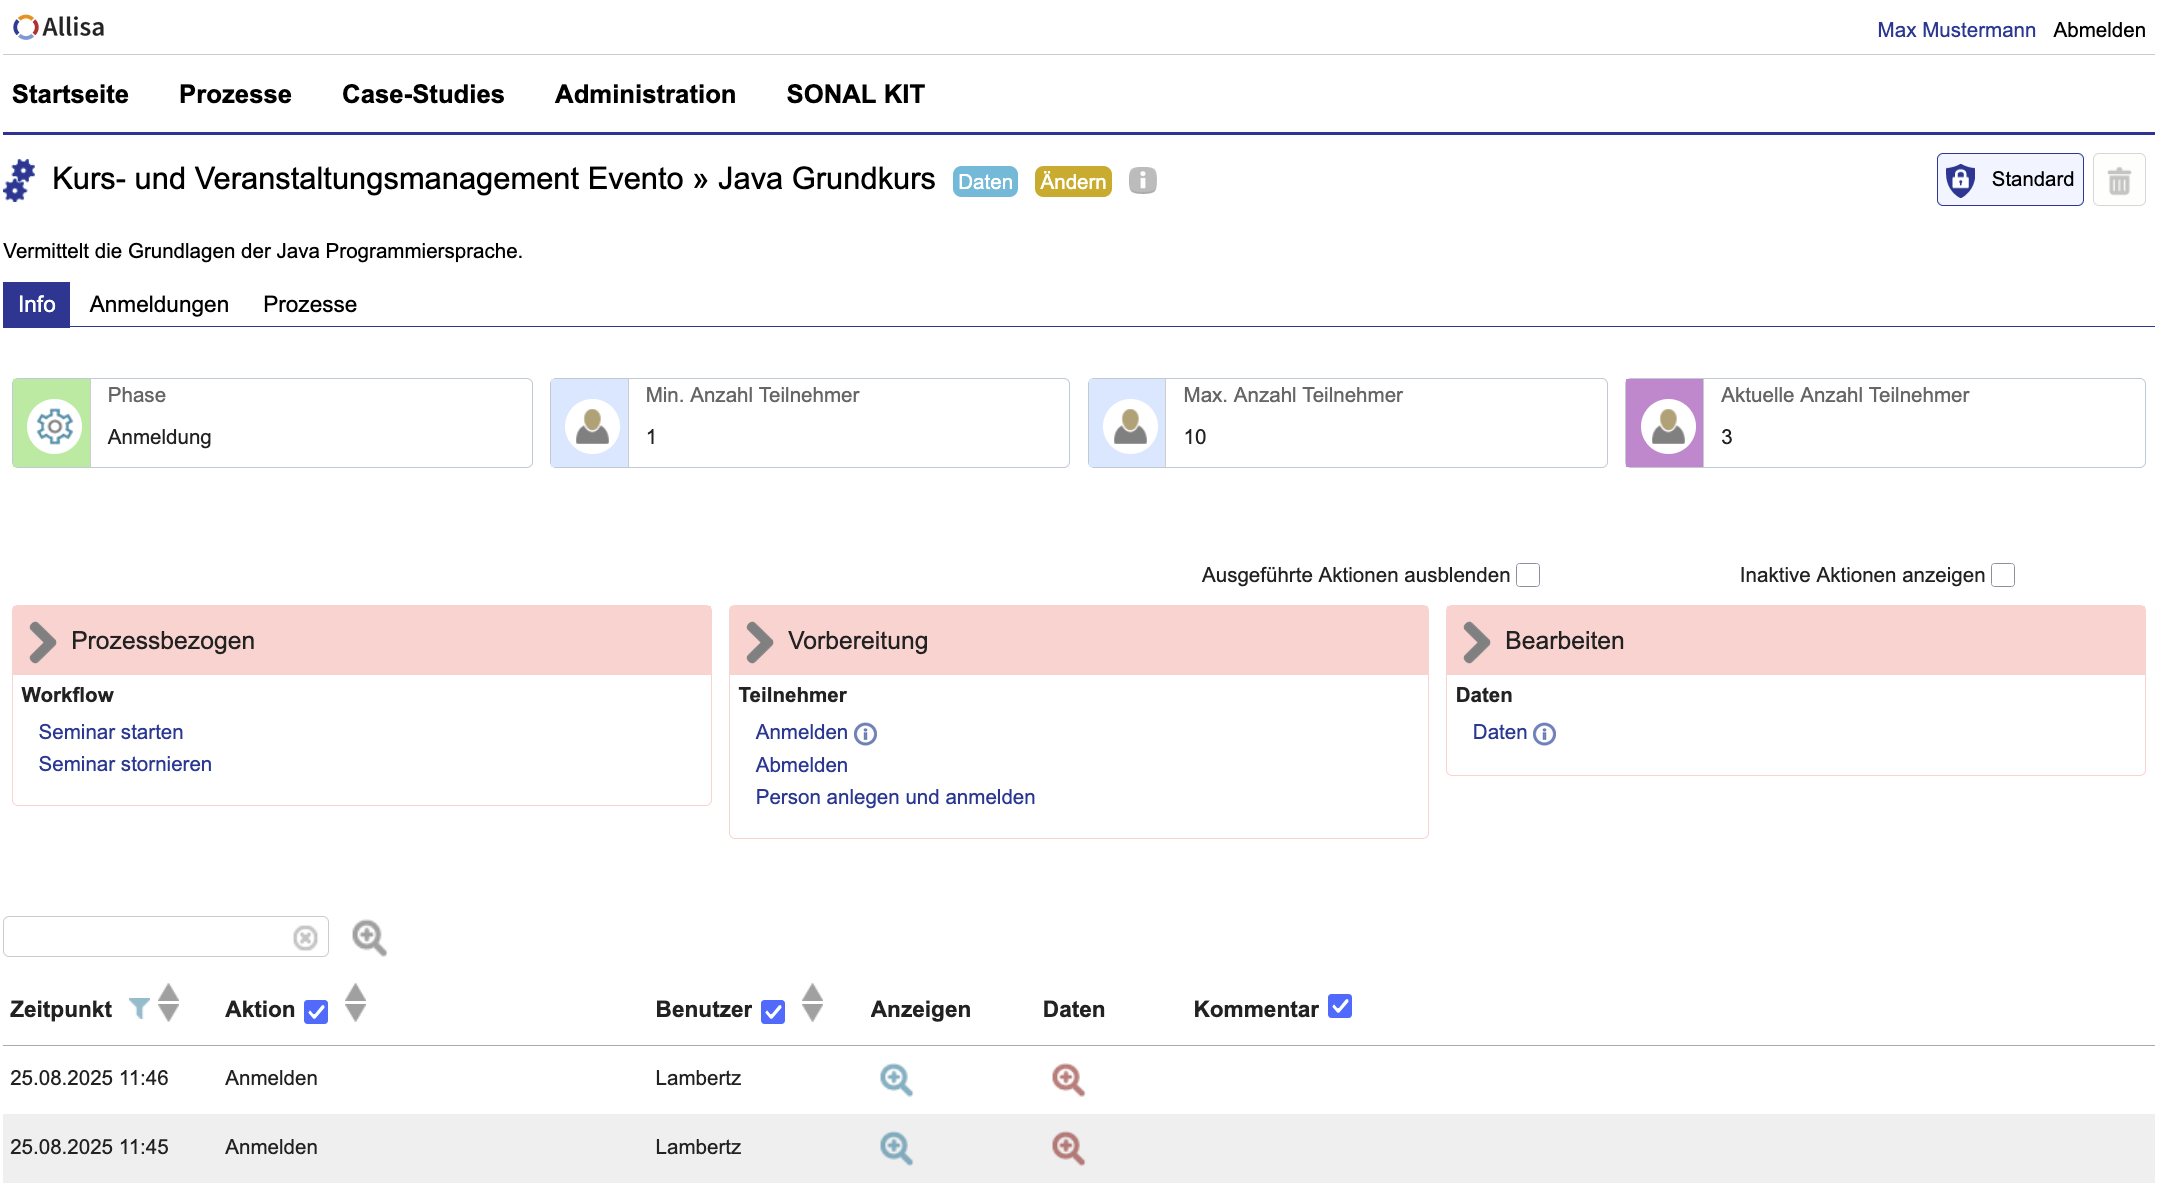
Task: Clear the search field with x icon
Action: [305, 938]
